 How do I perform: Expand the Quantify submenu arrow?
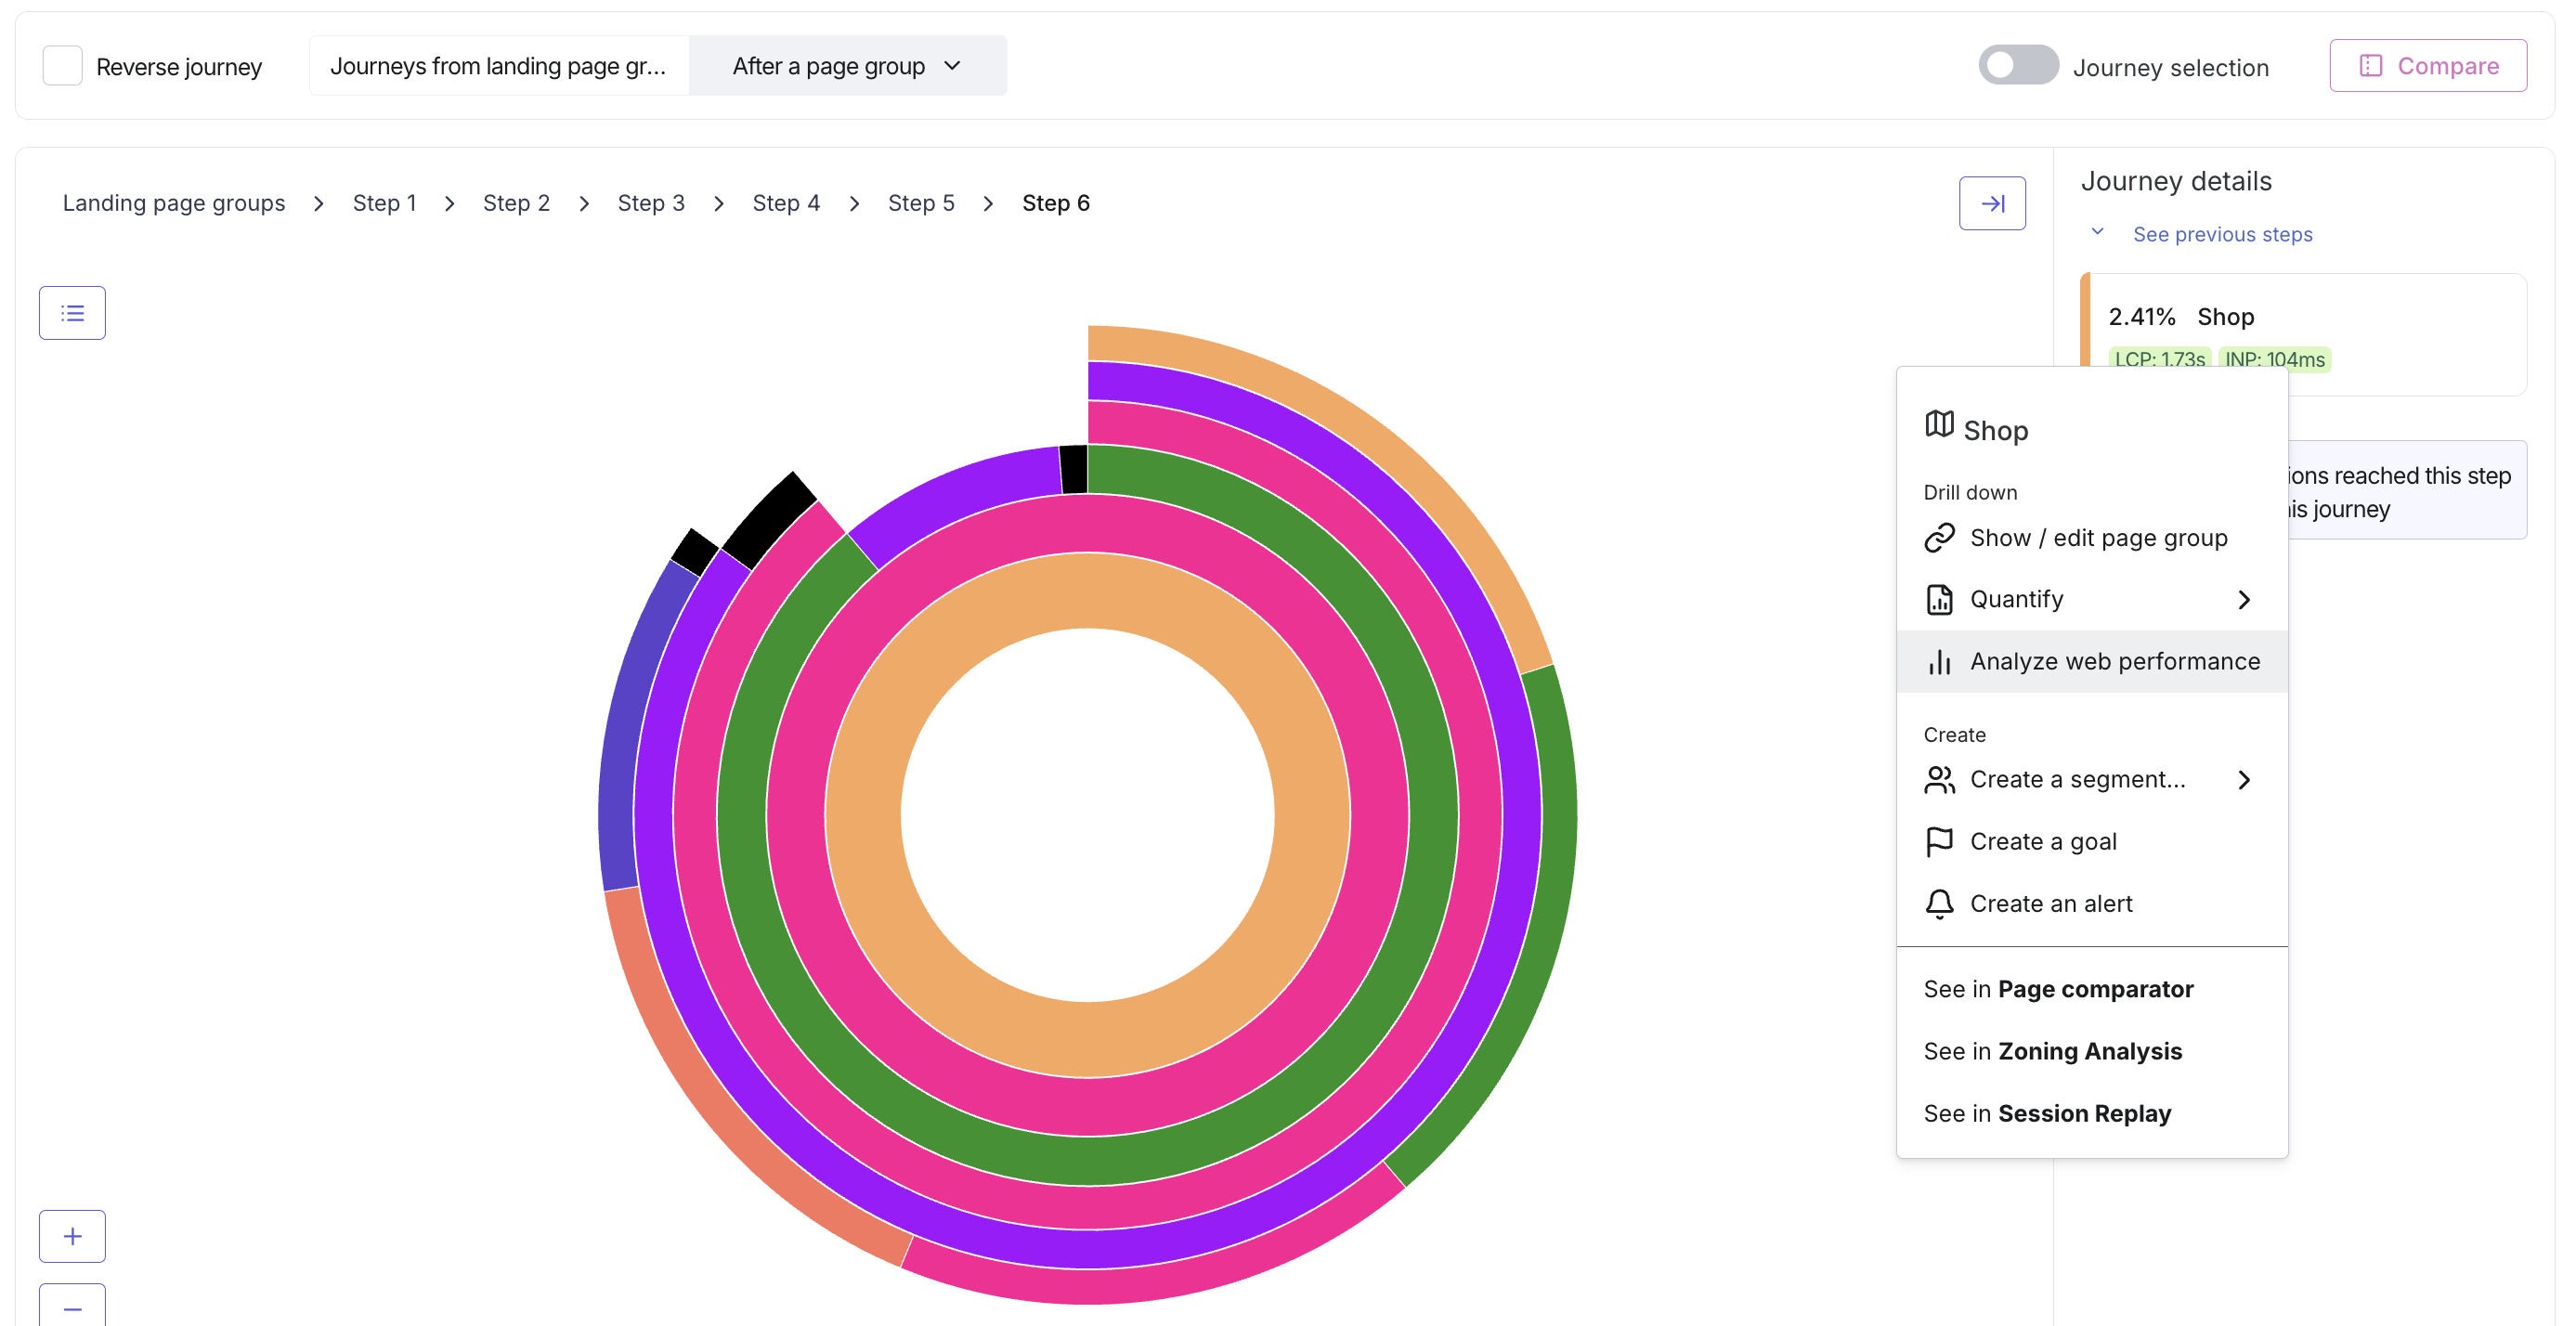click(2244, 599)
